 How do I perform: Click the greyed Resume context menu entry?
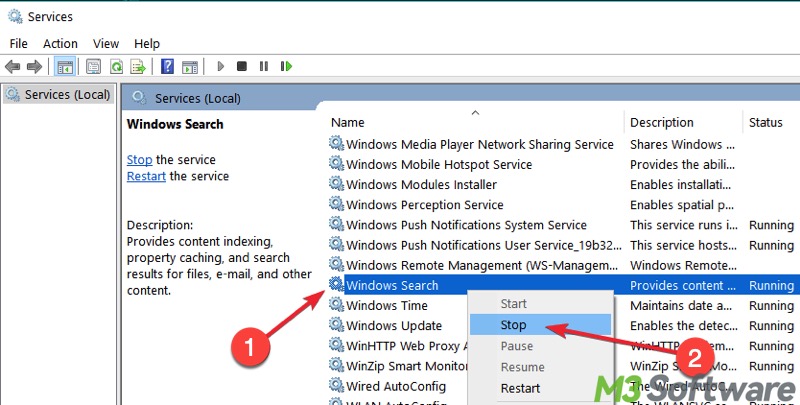(540, 367)
